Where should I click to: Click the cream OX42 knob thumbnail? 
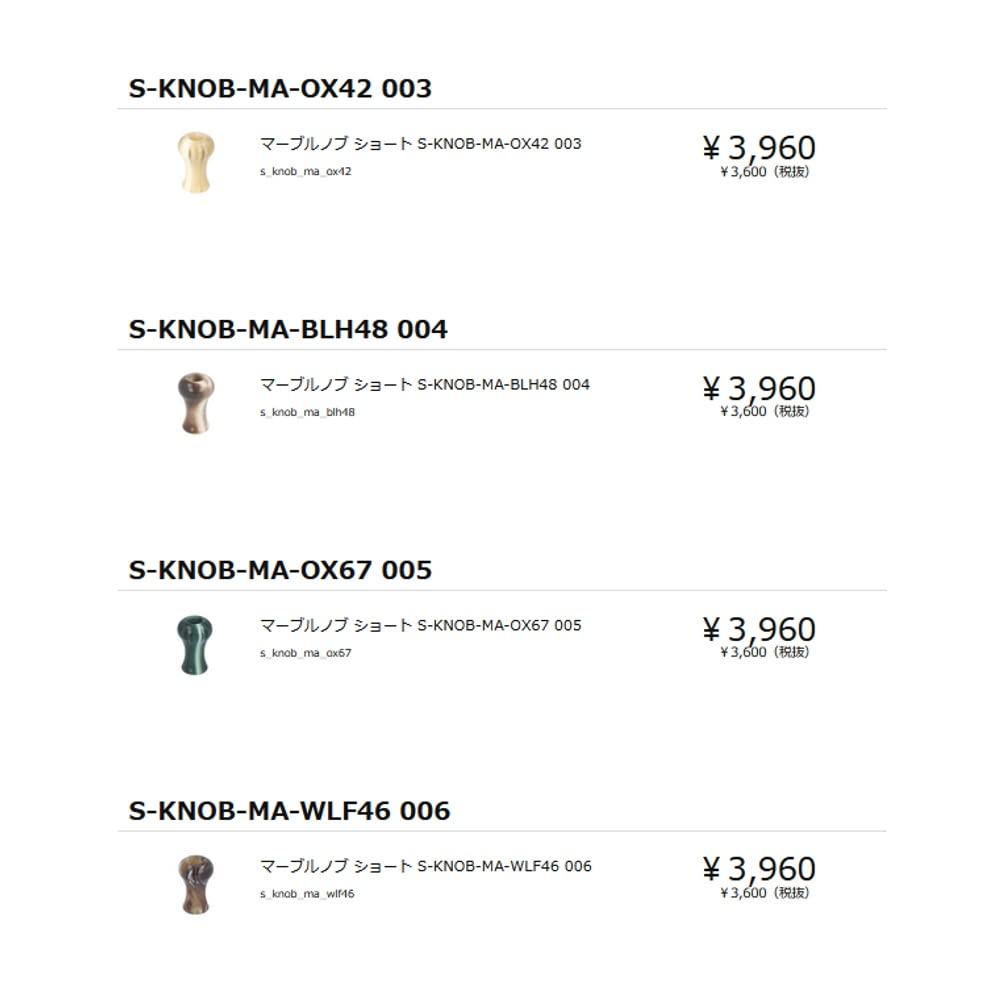click(x=196, y=161)
